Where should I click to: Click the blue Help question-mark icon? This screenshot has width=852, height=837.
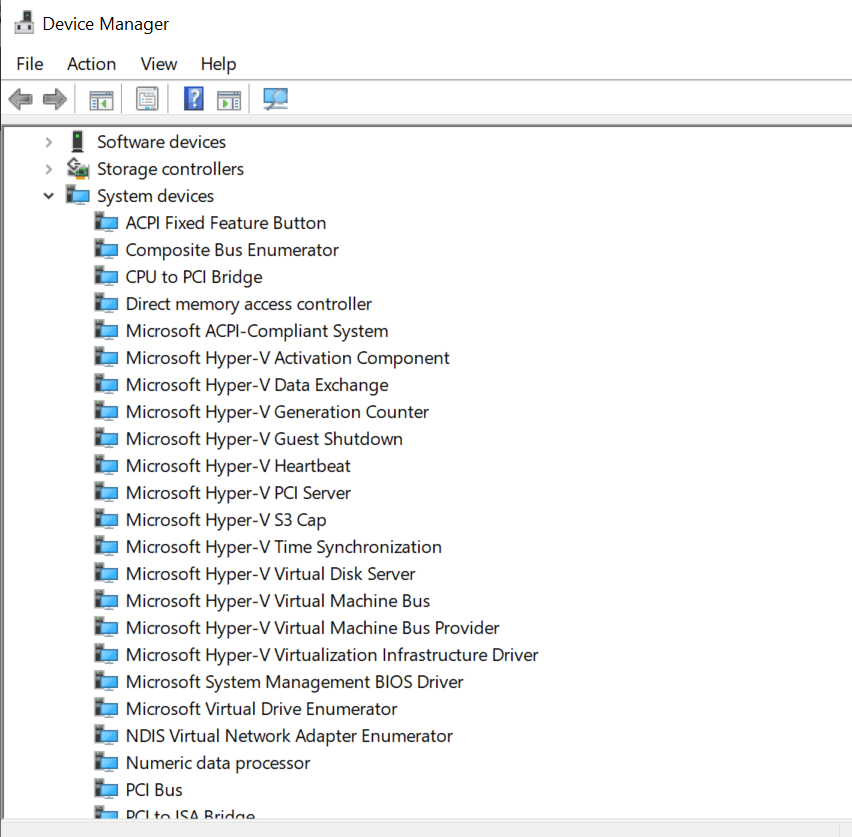tap(193, 99)
